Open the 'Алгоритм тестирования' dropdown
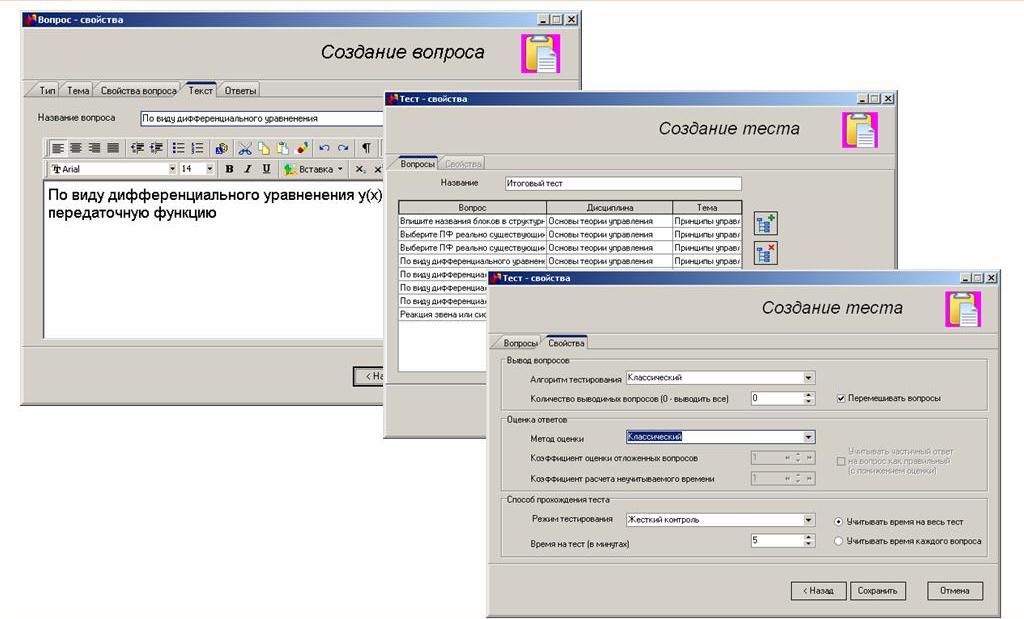1024x619 pixels. 810,377
